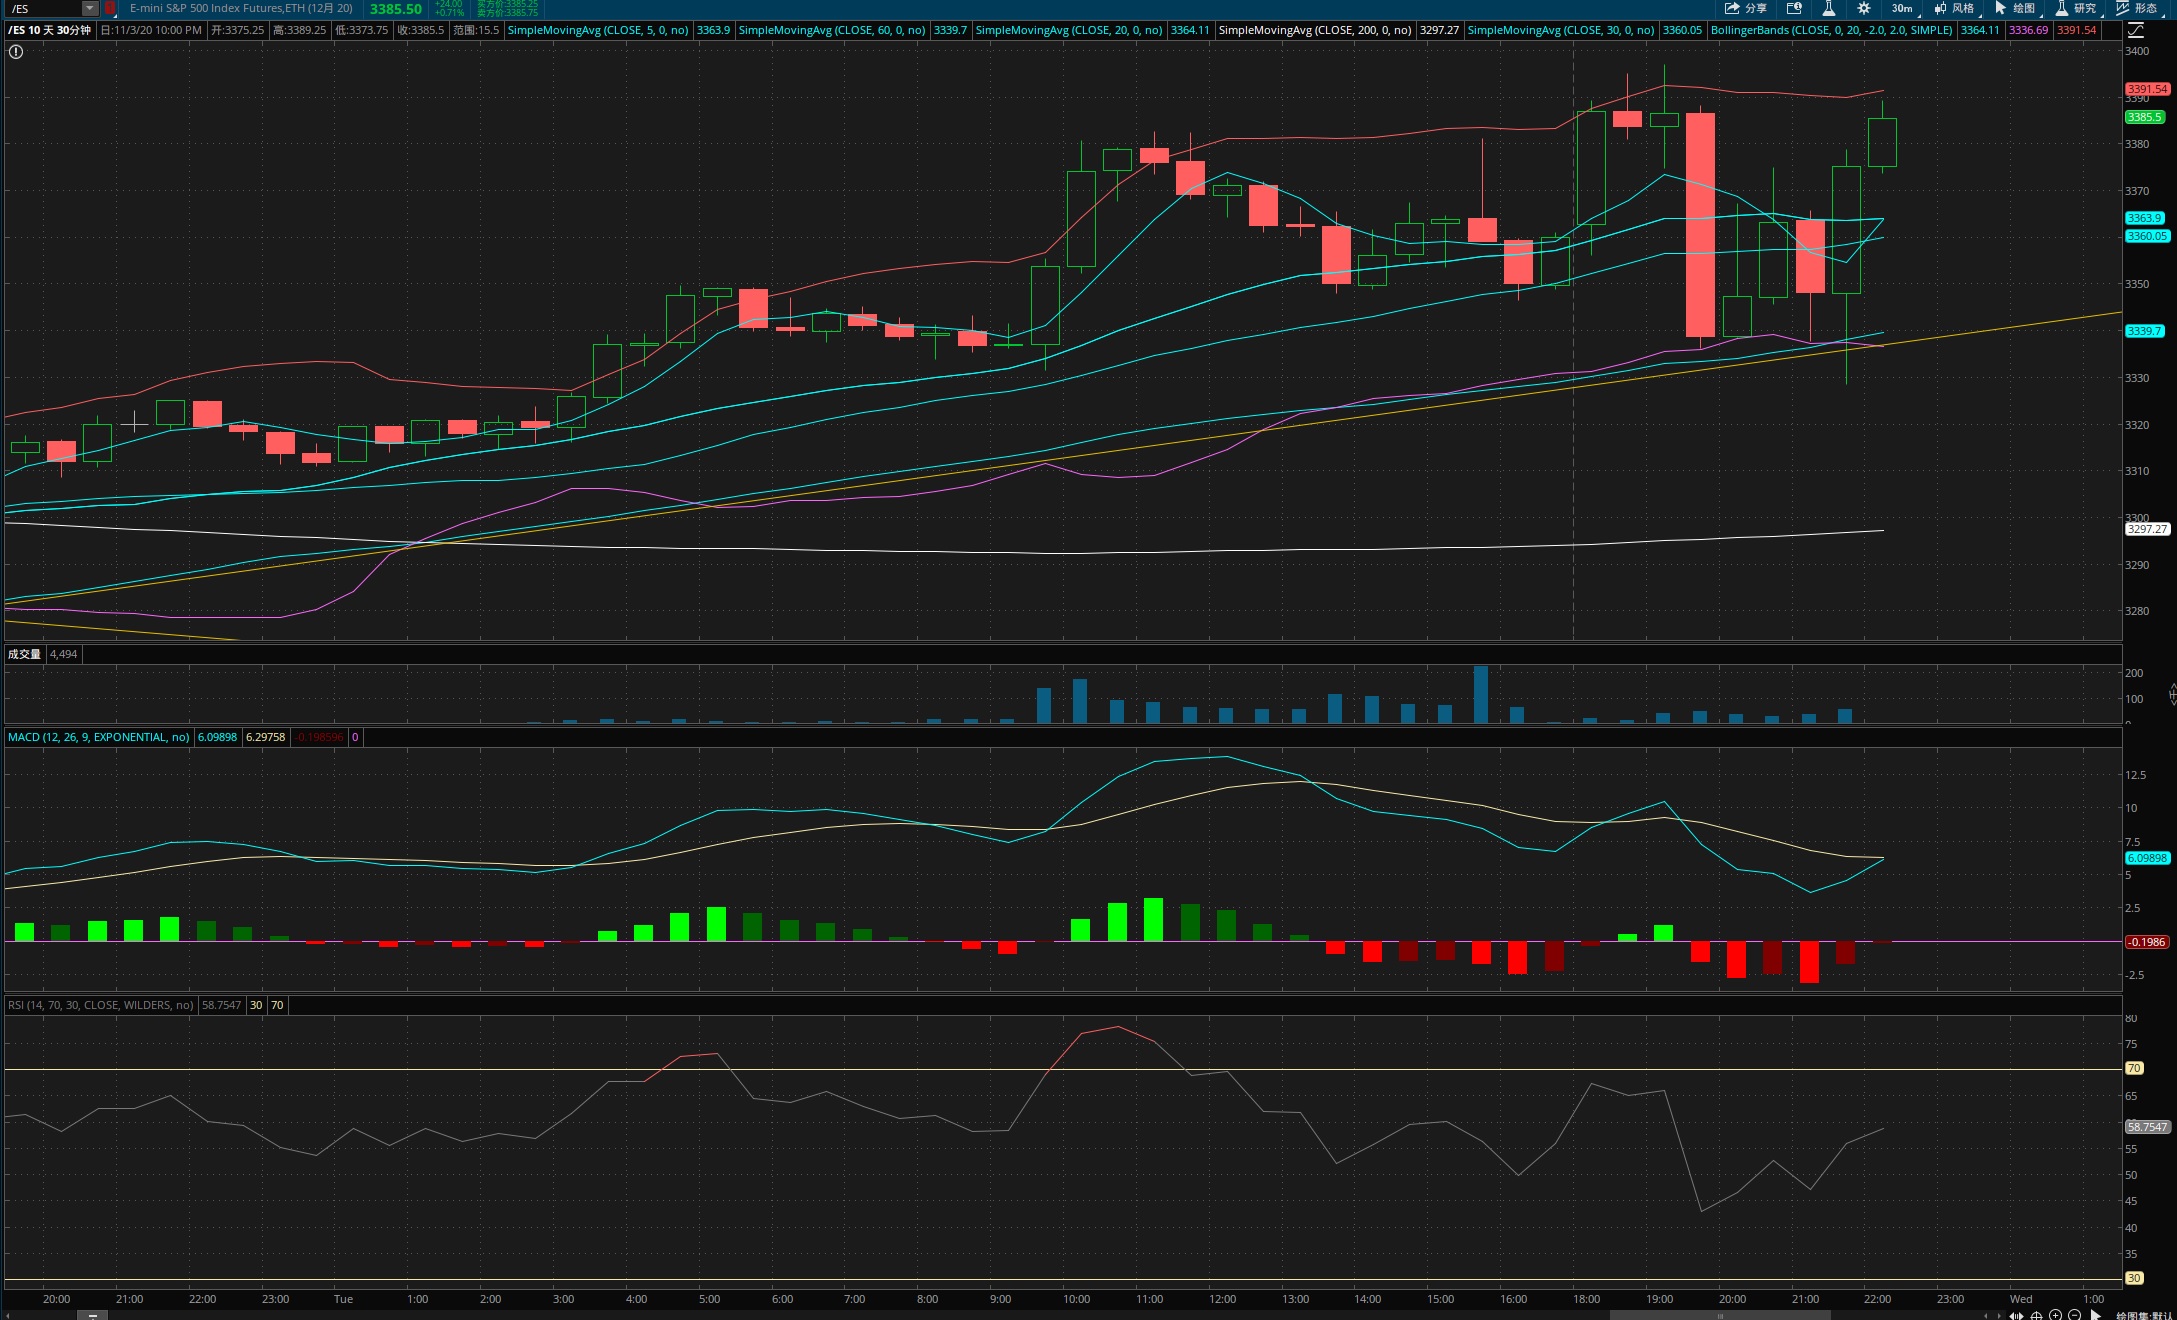The height and width of the screenshot is (1320, 2177).
Task: Click the 4,494 volume value
Action: point(63,654)
